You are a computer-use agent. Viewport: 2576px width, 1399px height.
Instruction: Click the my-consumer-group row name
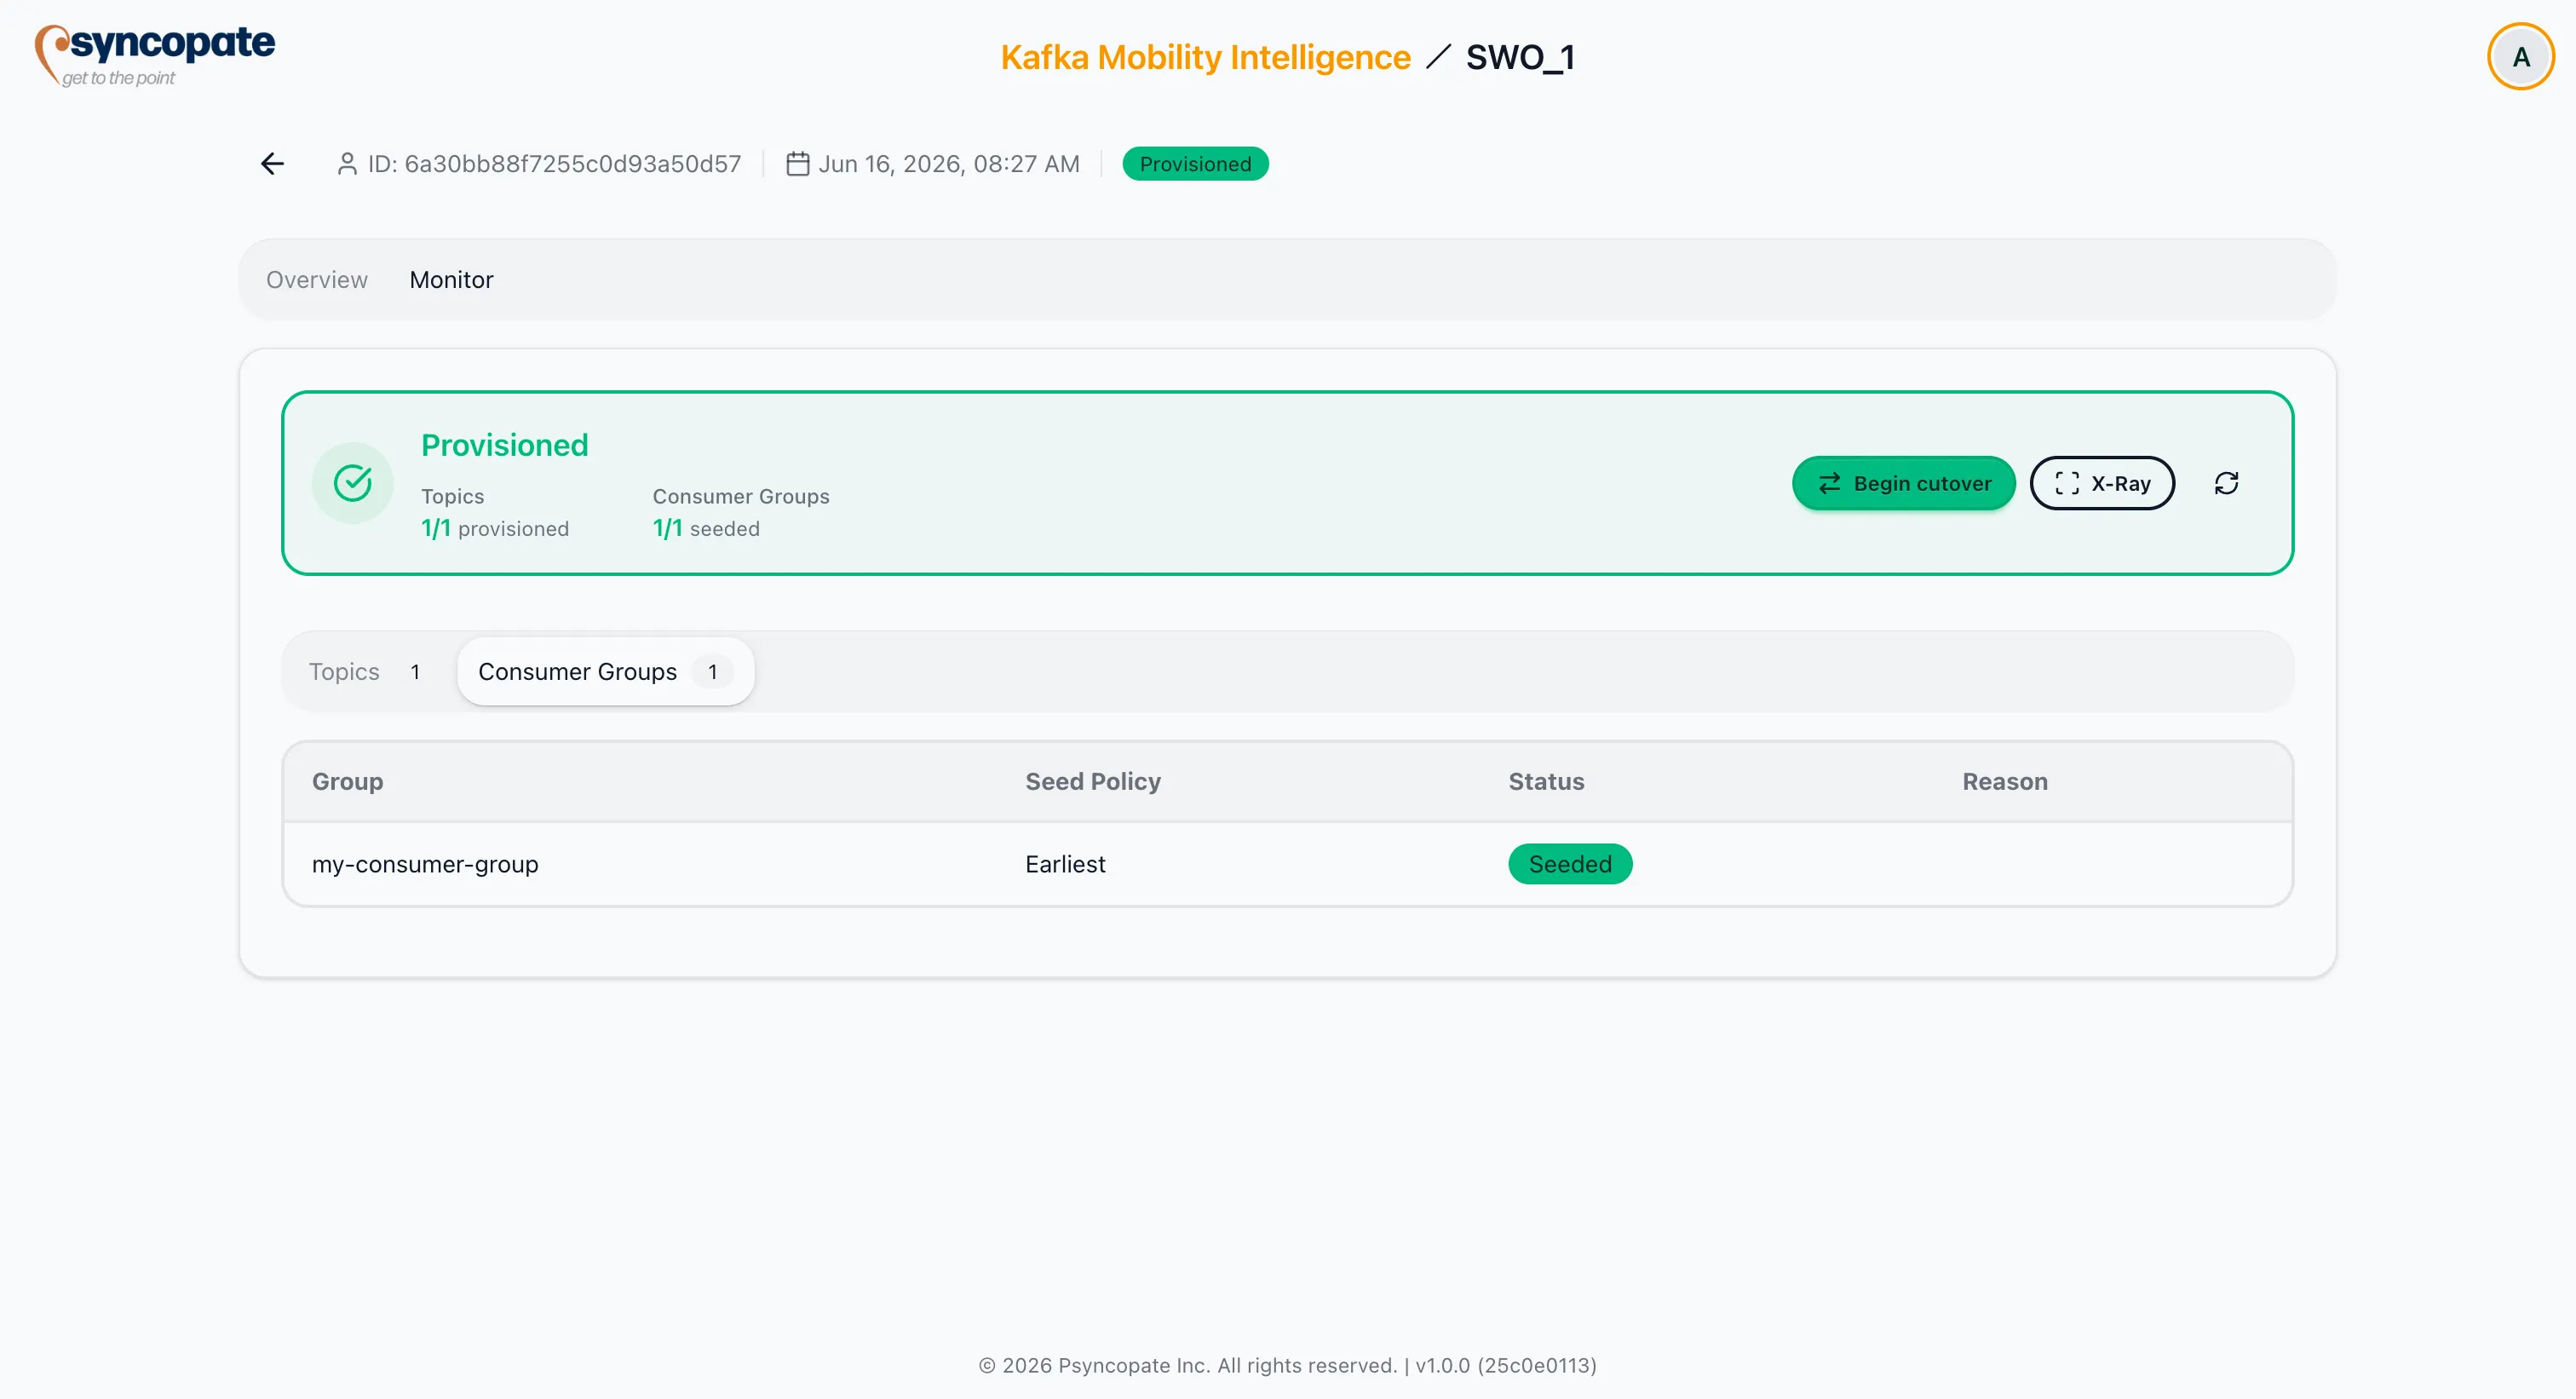click(x=425, y=864)
